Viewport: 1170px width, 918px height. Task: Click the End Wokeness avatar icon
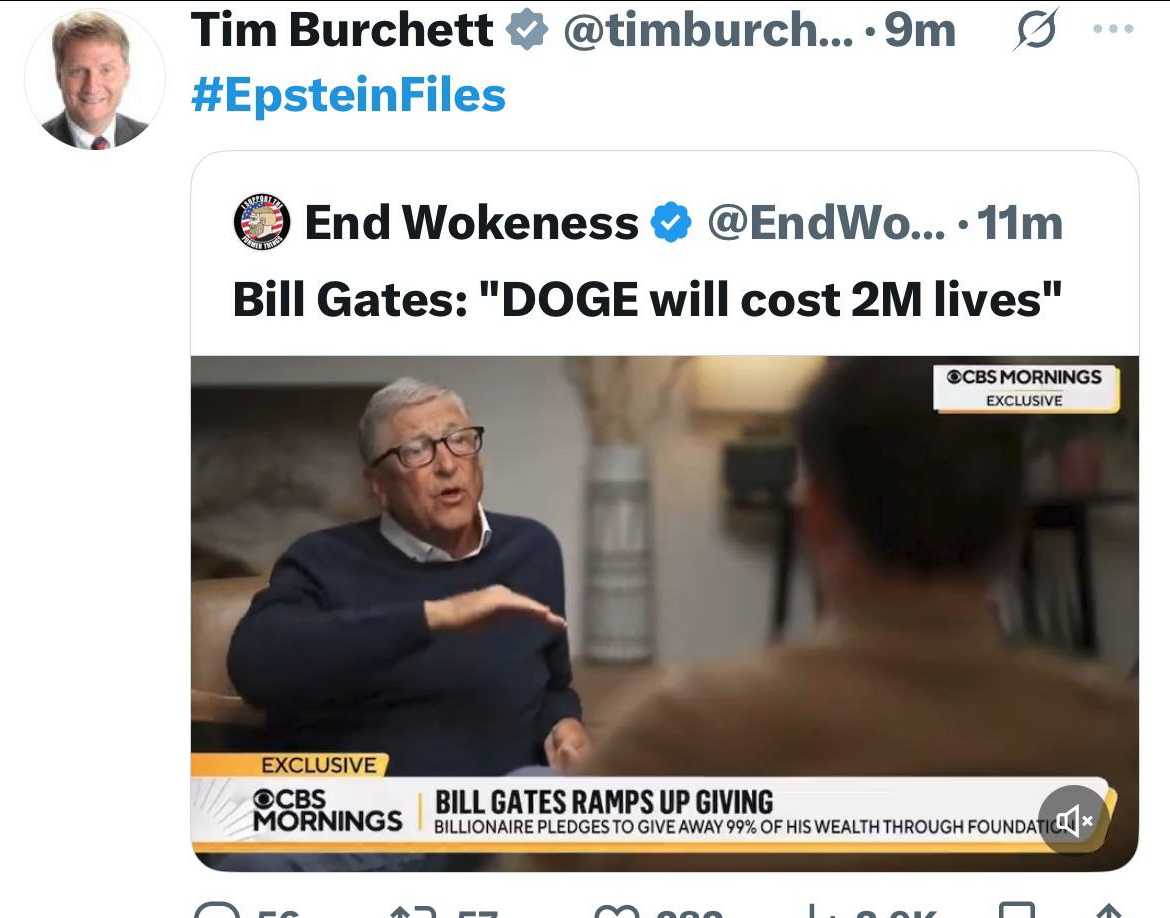262,222
